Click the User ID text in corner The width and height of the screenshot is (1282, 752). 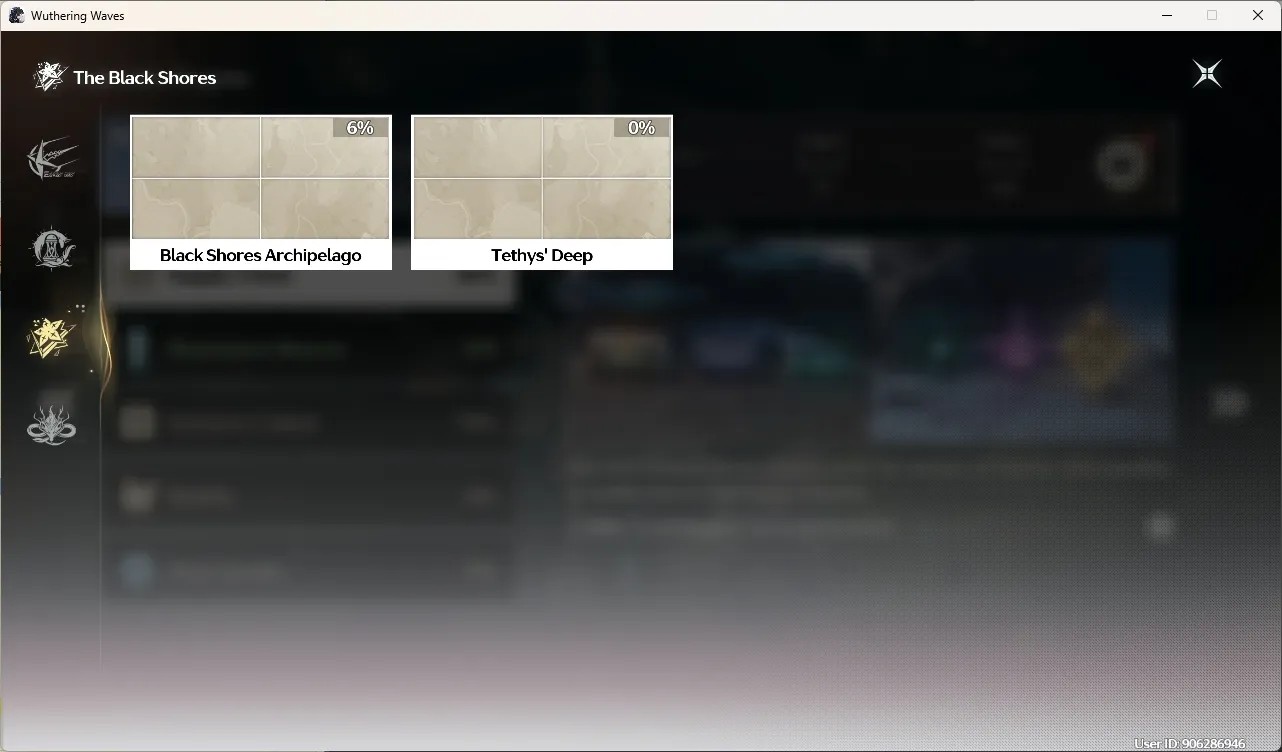coord(1190,744)
